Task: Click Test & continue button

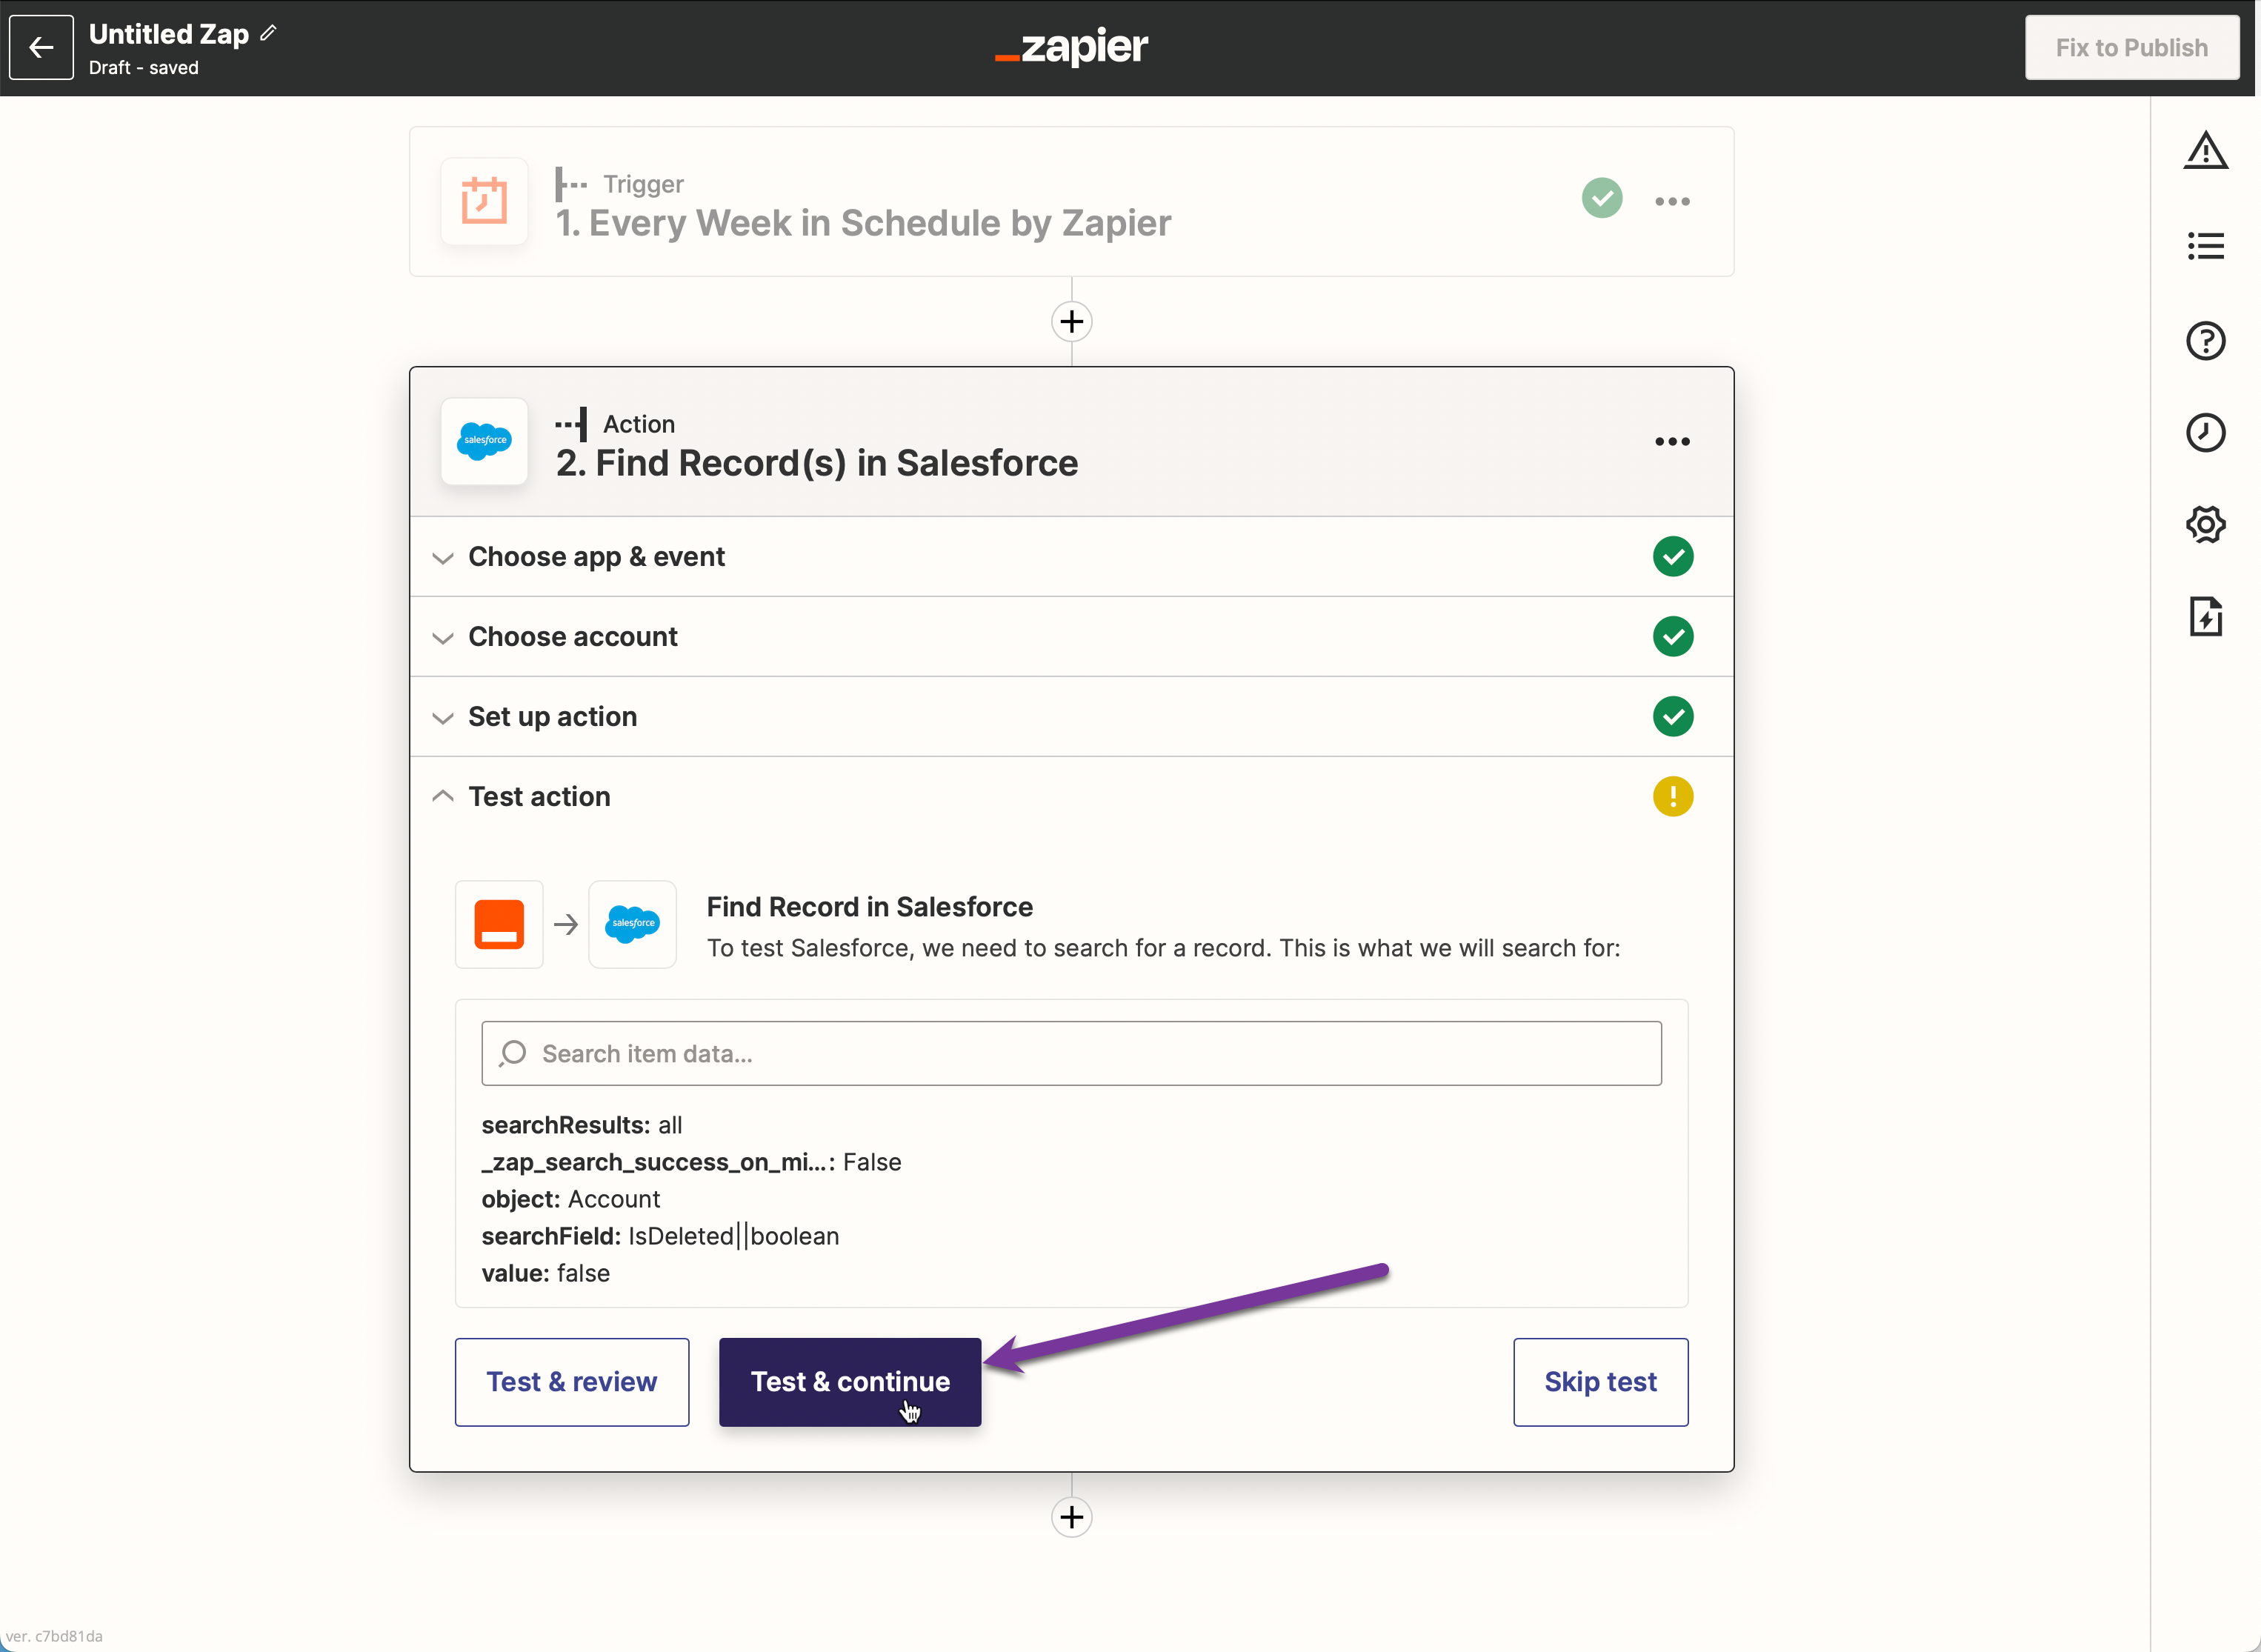Action: tap(850, 1381)
